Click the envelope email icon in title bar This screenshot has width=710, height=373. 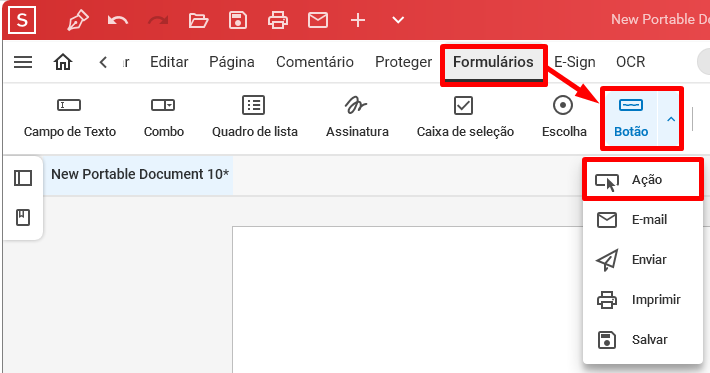coord(318,20)
